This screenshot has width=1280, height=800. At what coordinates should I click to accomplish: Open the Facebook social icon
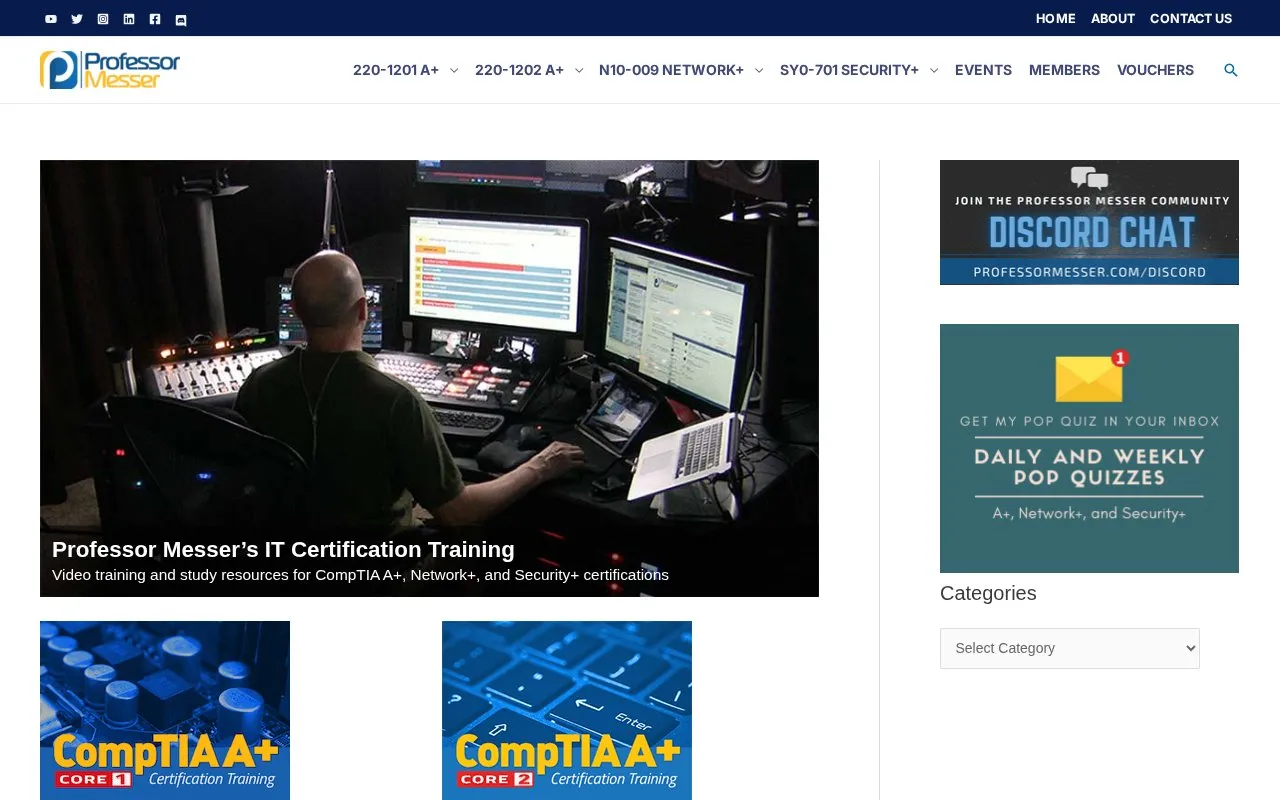coord(155,19)
